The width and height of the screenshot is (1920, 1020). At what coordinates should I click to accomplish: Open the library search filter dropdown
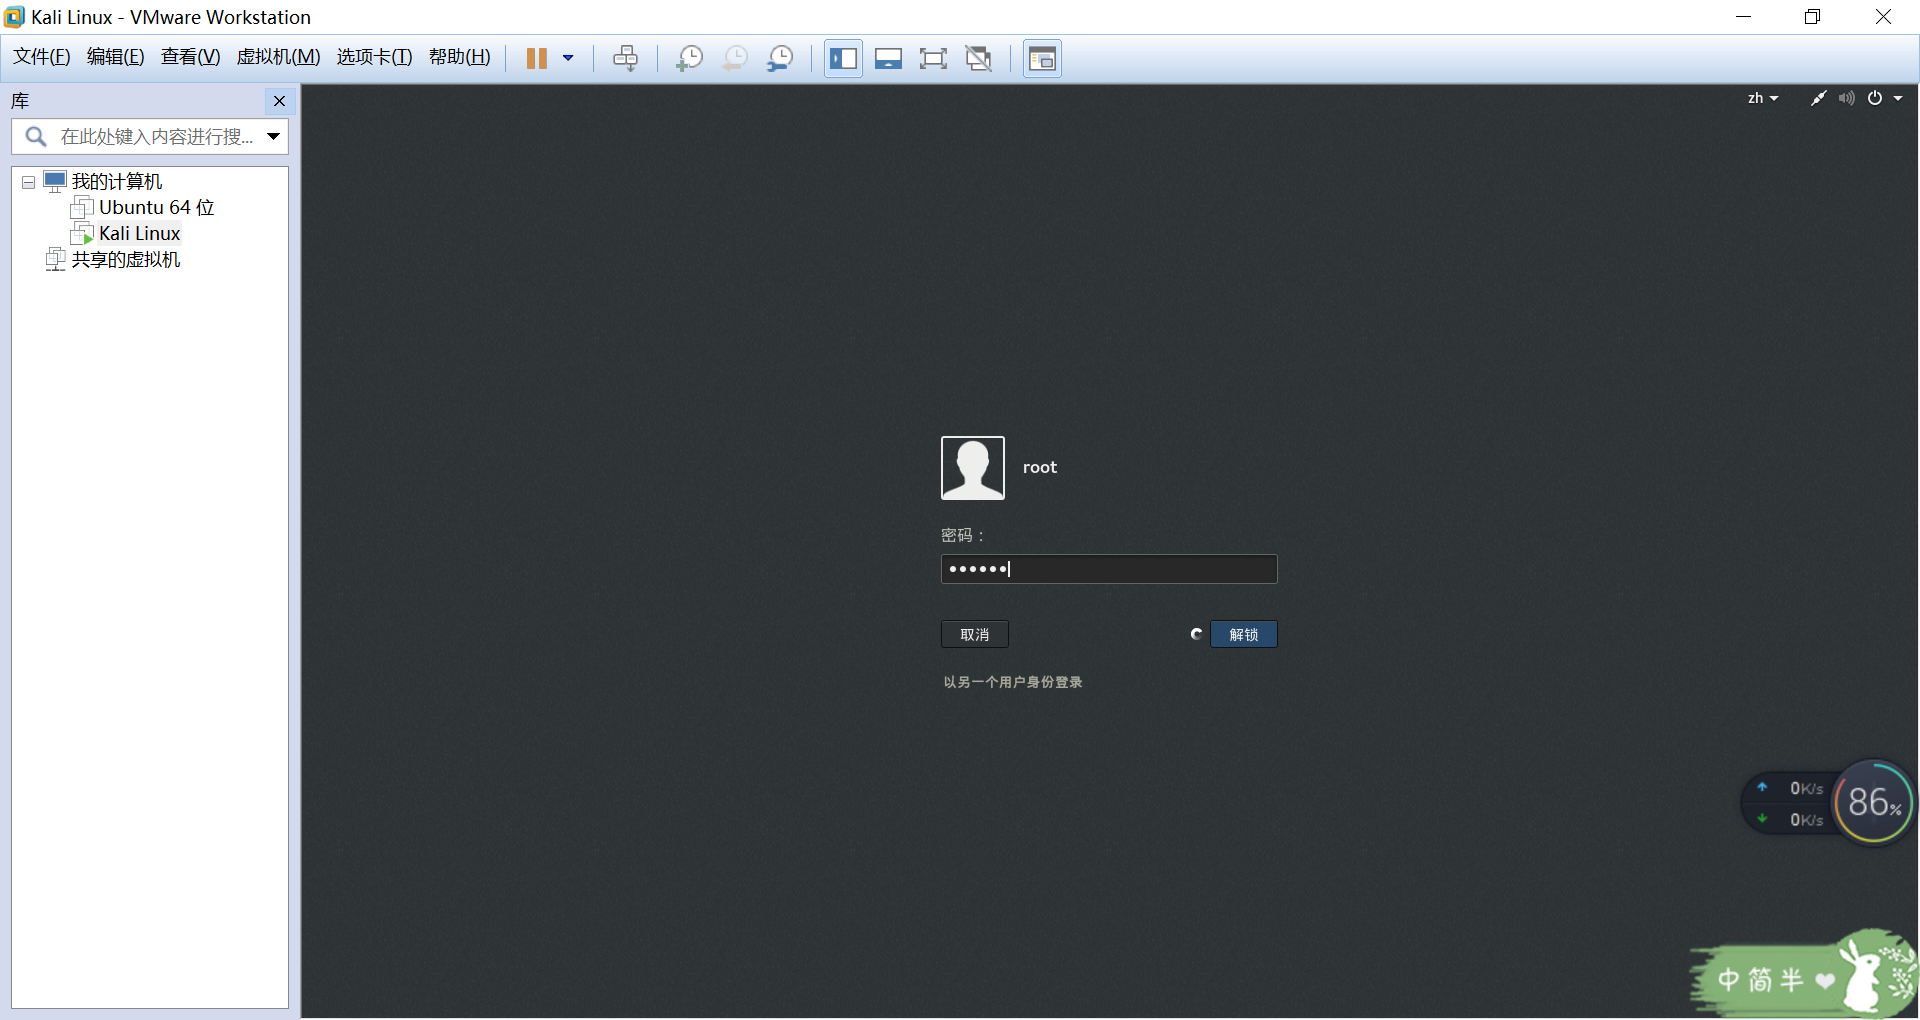273,137
